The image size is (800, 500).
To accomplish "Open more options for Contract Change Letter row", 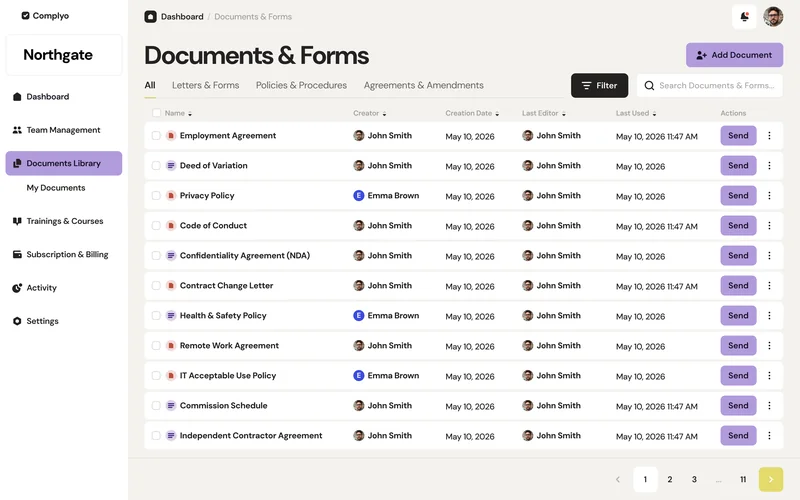I will pyautogui.click(x=769, y=286).
